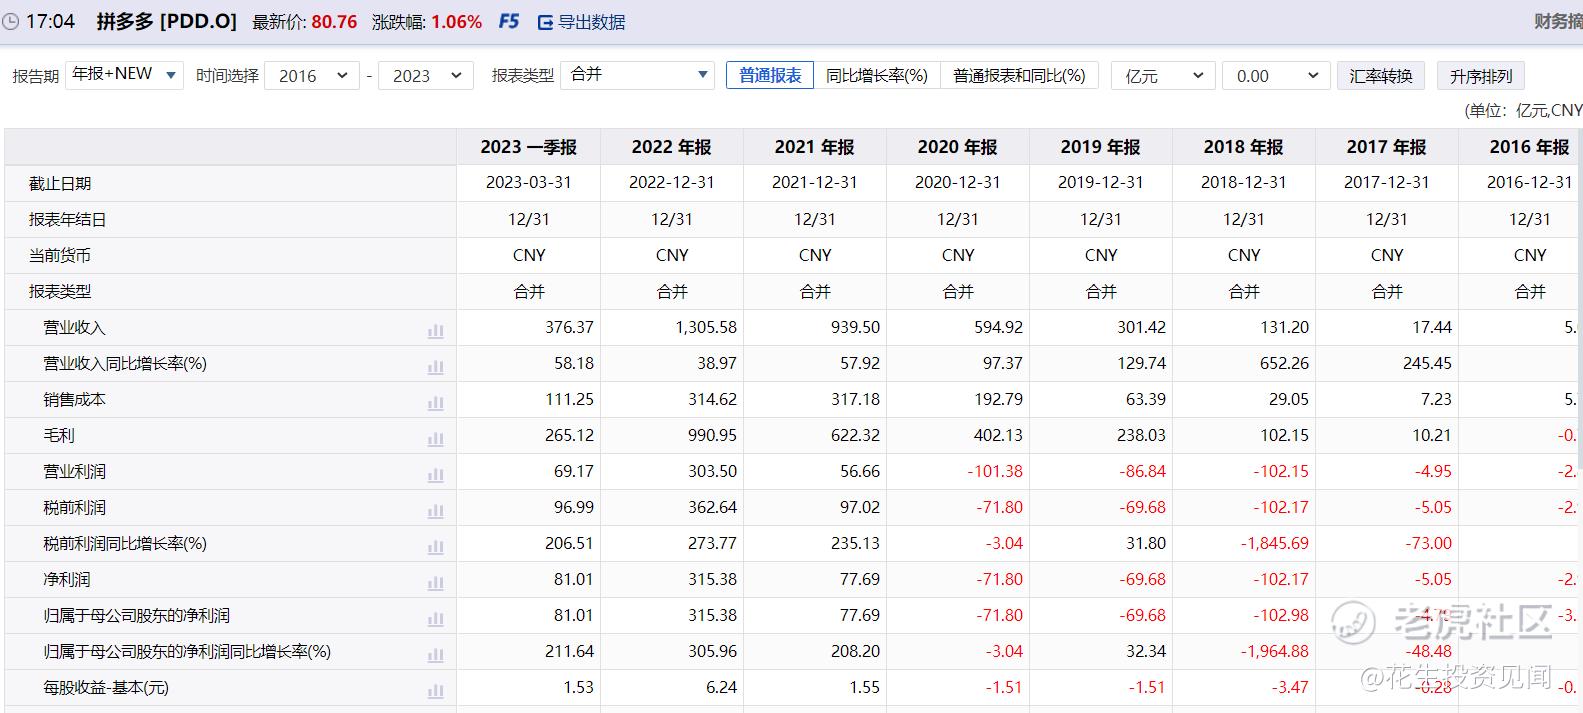
Task: Click the 毛利 row label
Action: click(x=59, y=436)
